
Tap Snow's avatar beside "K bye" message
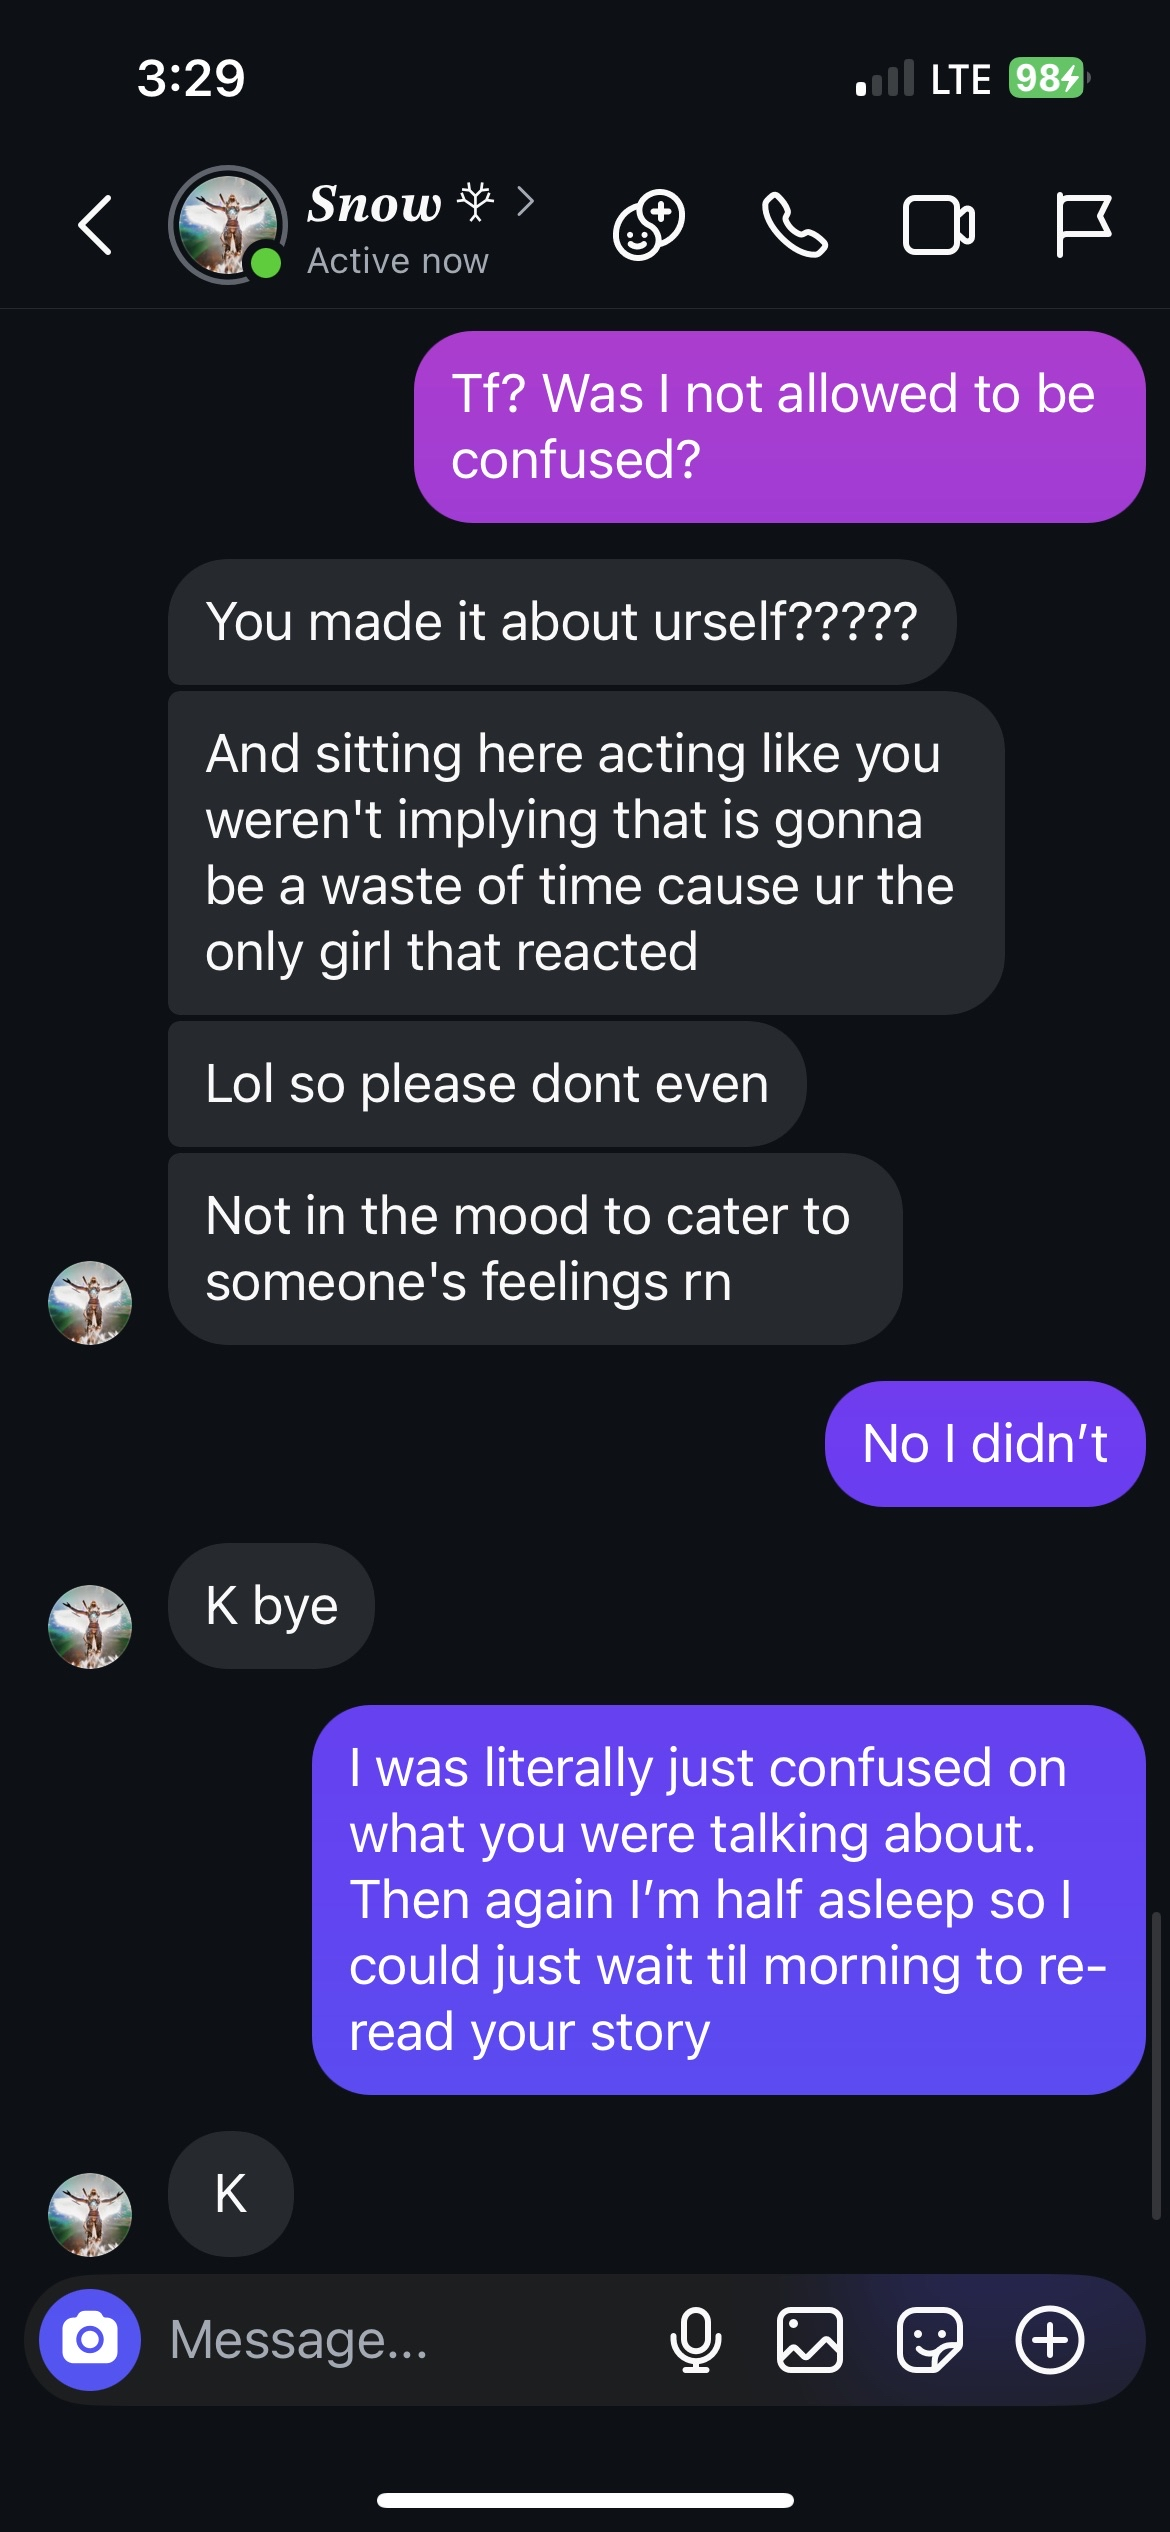click(90, 1626)
